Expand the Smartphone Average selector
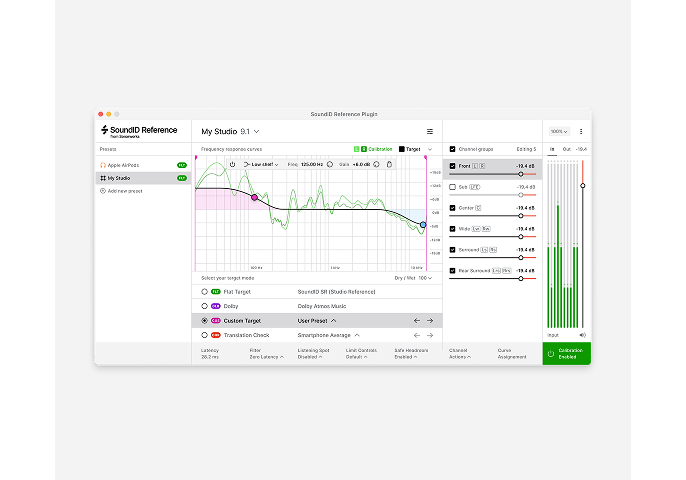This screenshot has width=686, height=480. pyautogui.click(x=329, y=335)
